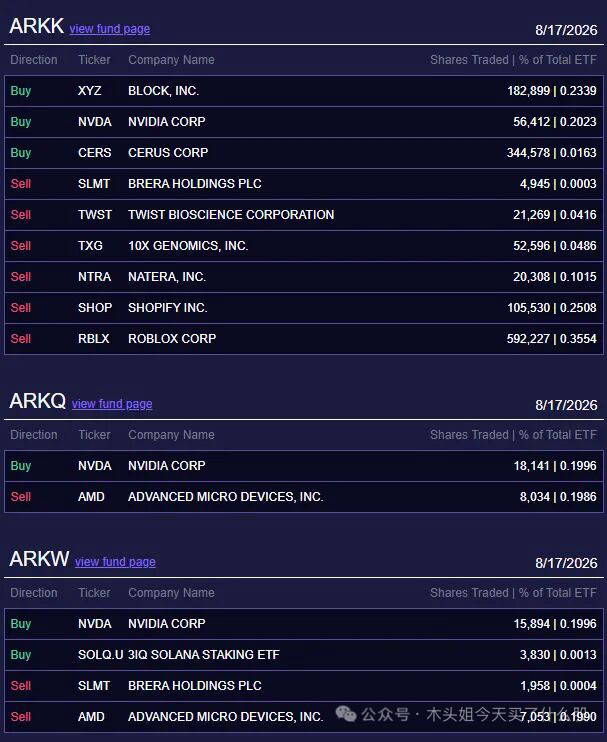The width and height of the screenshot is (607, 742).
Task: Open the ARKQ view fund page link
Action: pos(112,404)
